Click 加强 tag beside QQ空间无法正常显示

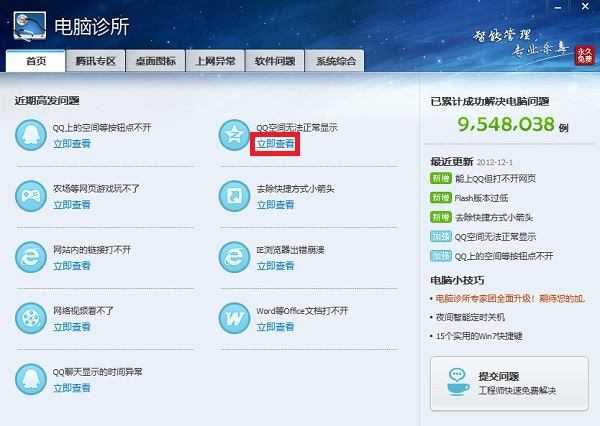click(440, 237)
